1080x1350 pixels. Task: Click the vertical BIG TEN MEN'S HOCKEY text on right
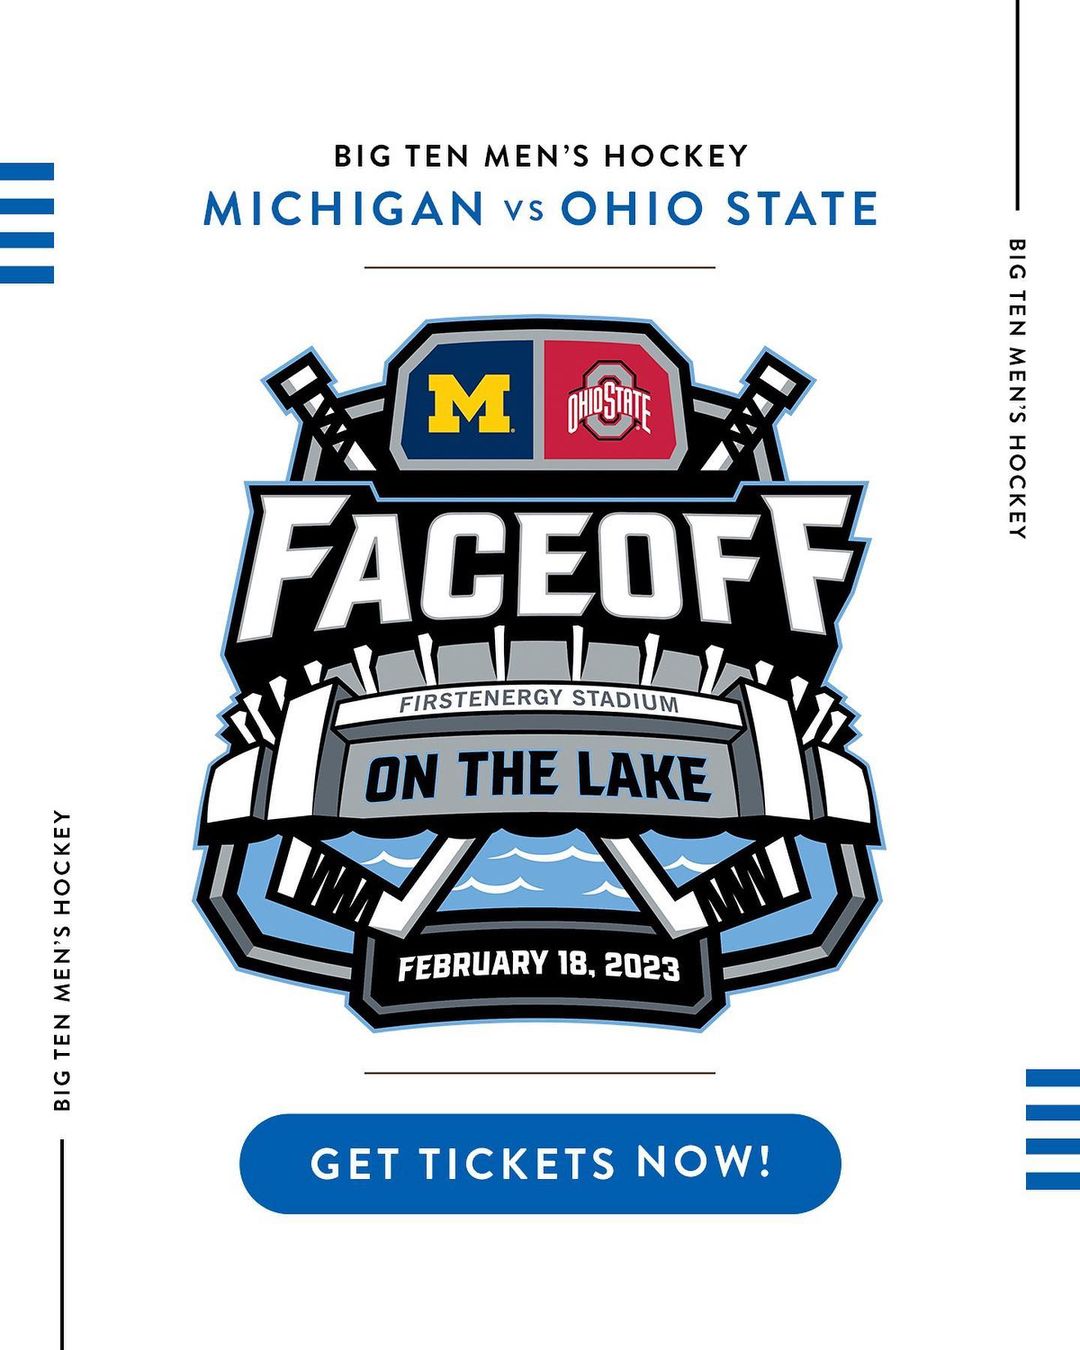coord(1017,388)
